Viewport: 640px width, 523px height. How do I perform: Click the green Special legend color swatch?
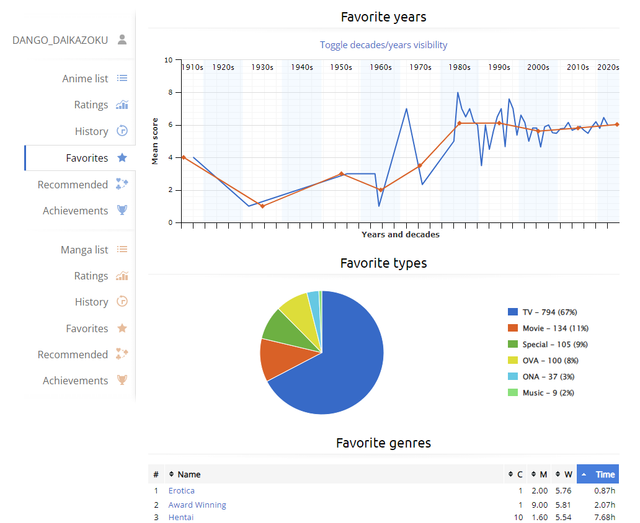point(513,344)
